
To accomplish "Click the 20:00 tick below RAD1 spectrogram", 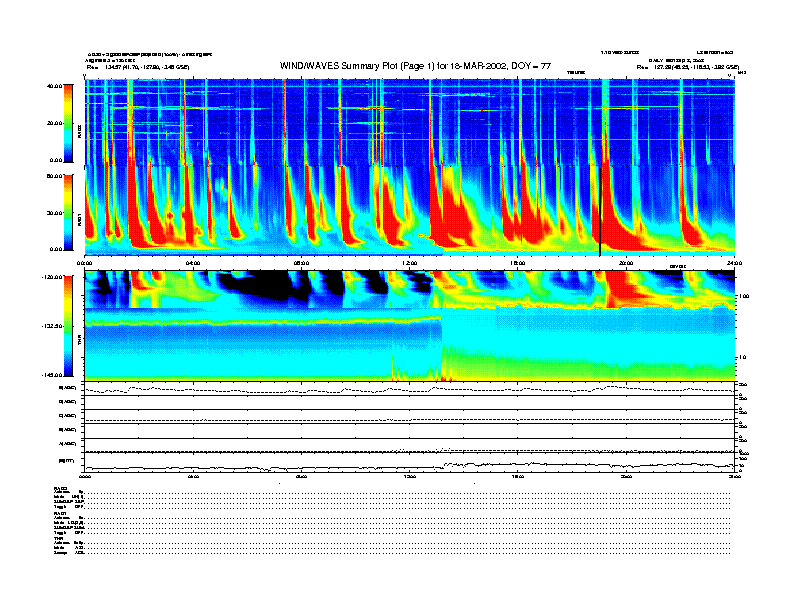I will (626, 263).
